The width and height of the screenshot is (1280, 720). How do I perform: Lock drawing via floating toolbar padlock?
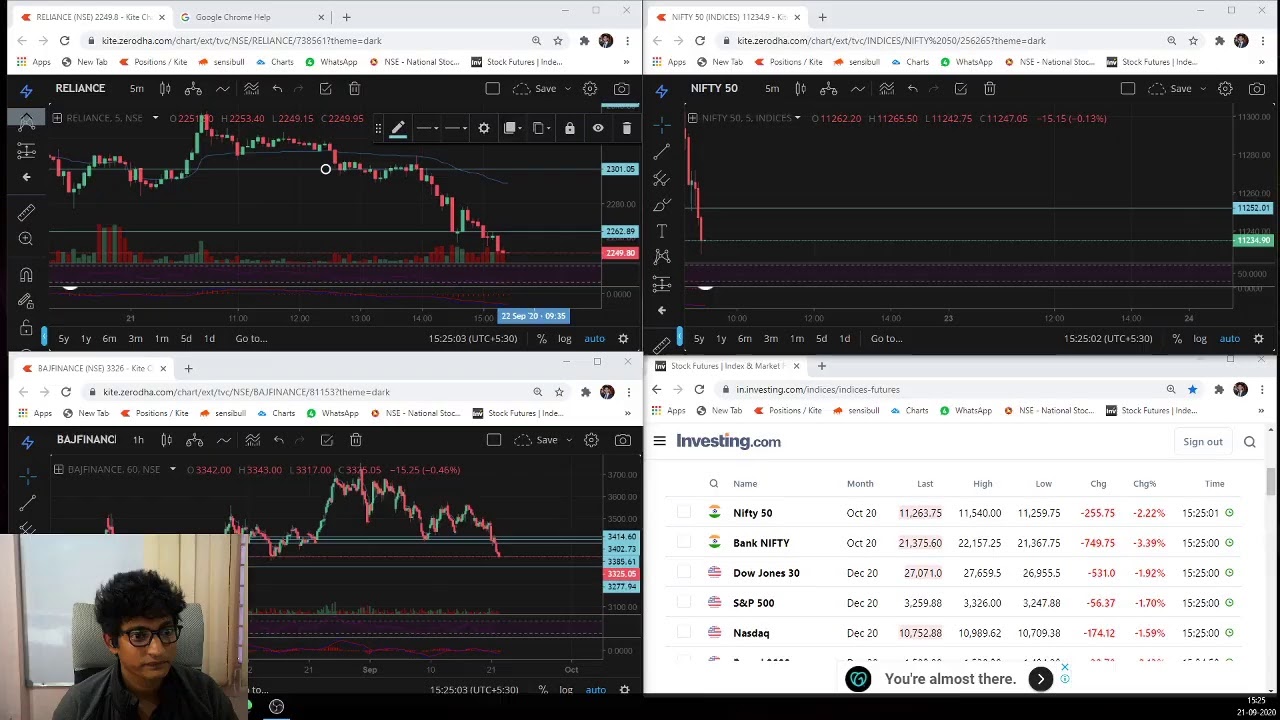pos(570,128)
